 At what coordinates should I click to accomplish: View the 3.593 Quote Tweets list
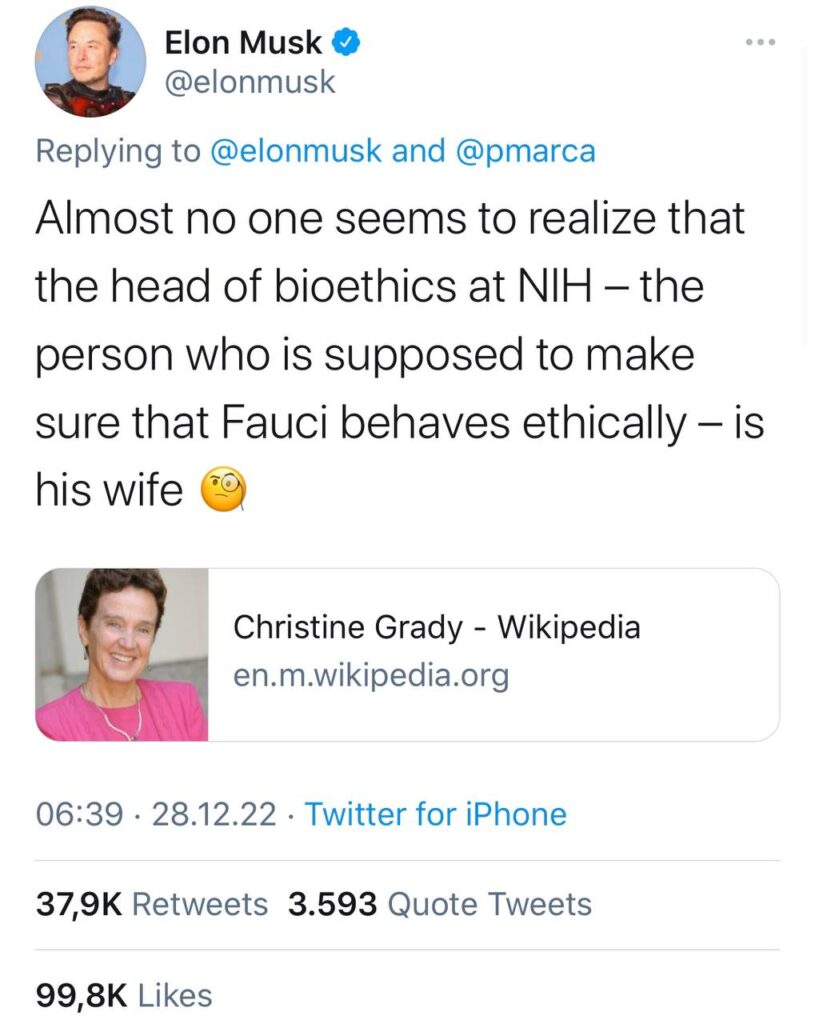pos(439,904)
